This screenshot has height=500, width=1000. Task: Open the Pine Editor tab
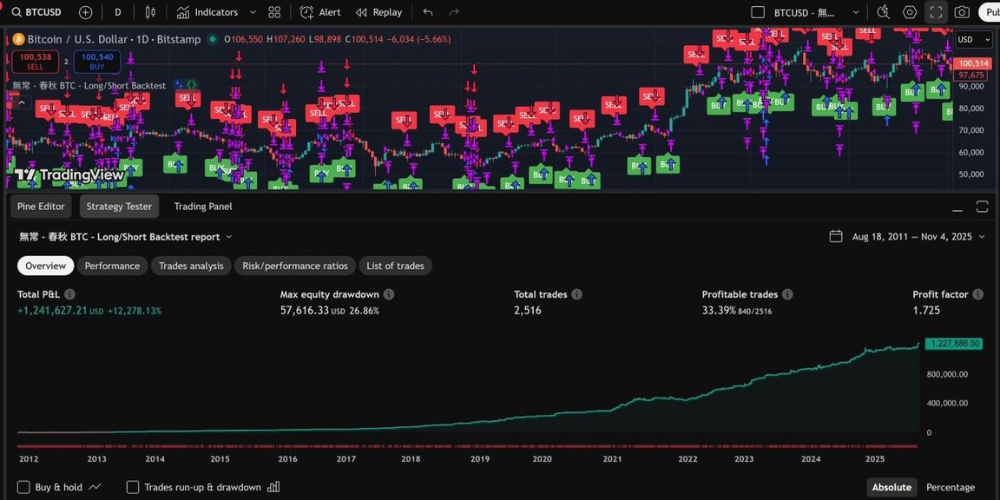pos(41,206)
